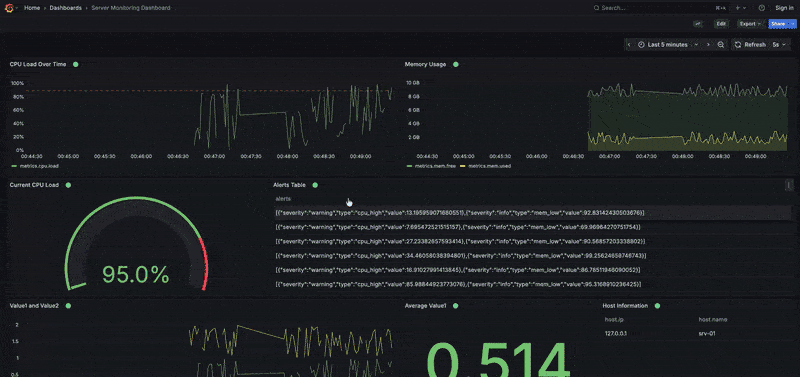Click green status dot on Value1 and Value2
This screenshot has height=377, width=800.
[x=68, y=306]
